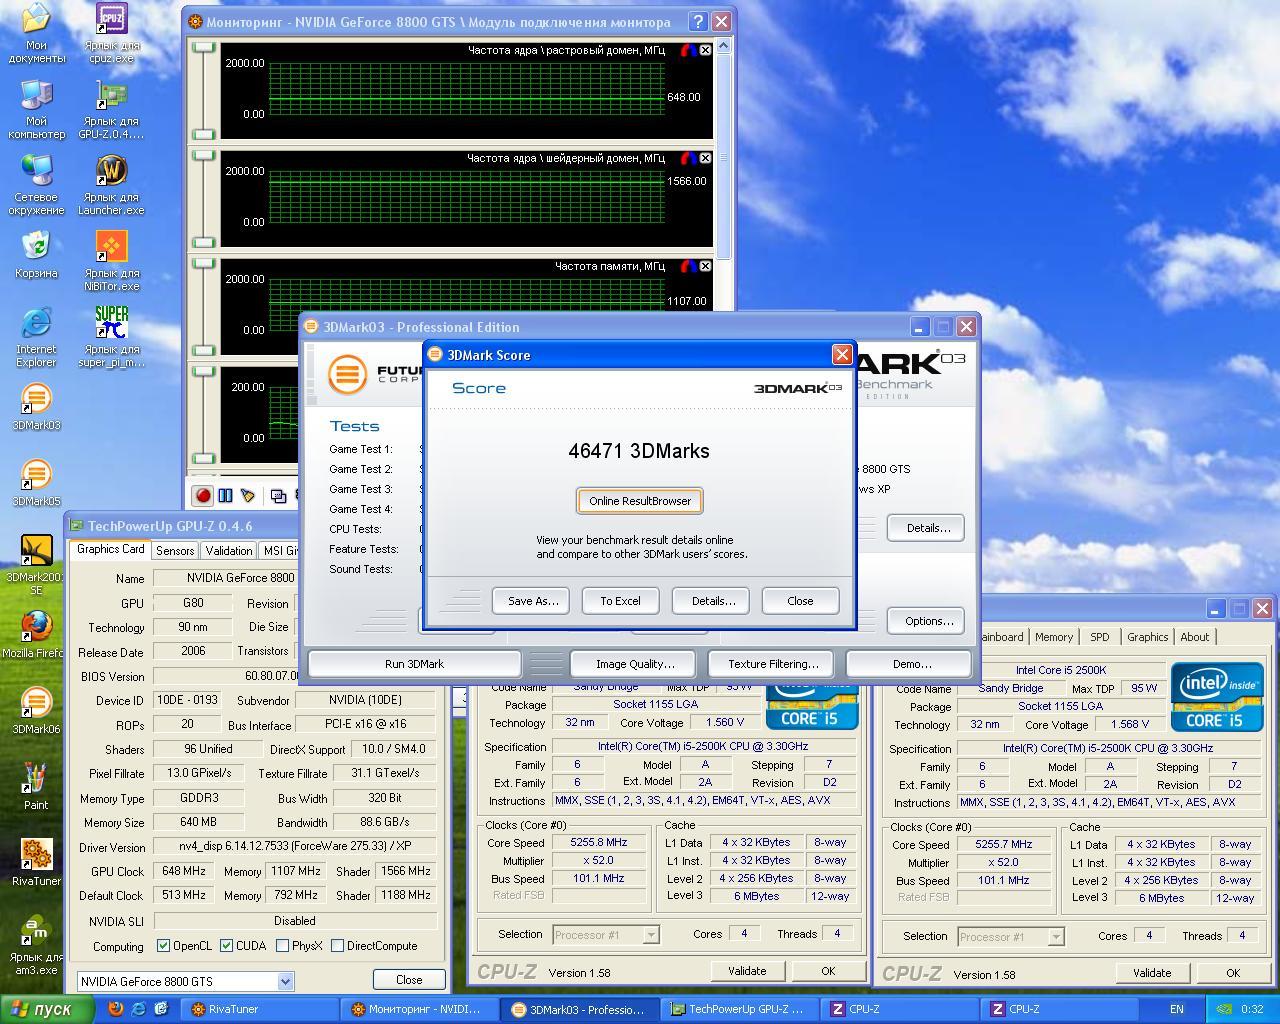1280x1024 pixels.
Task: Open the GPU-Z shortcut on desktop
Action: click(x=112, y=109)
